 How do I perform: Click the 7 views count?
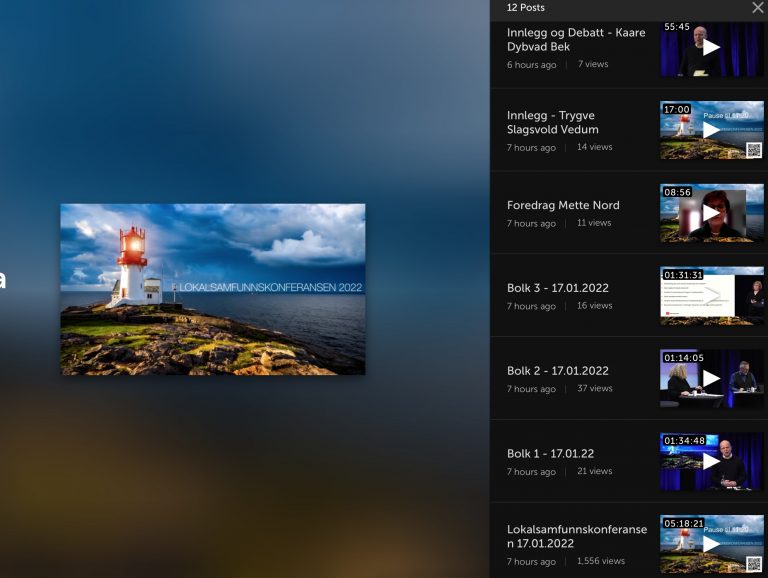coord(593,64)
